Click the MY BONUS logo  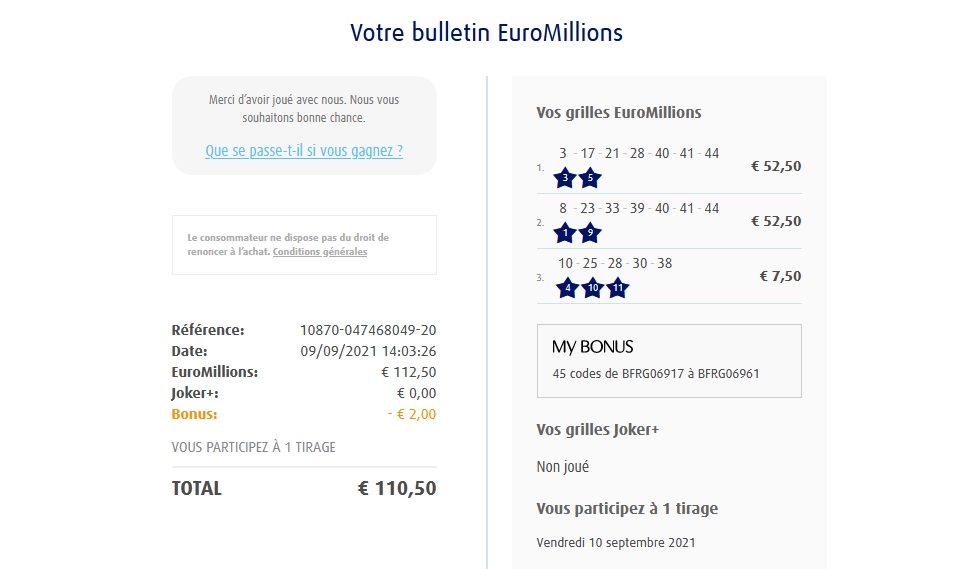click(x=592, y=347)
